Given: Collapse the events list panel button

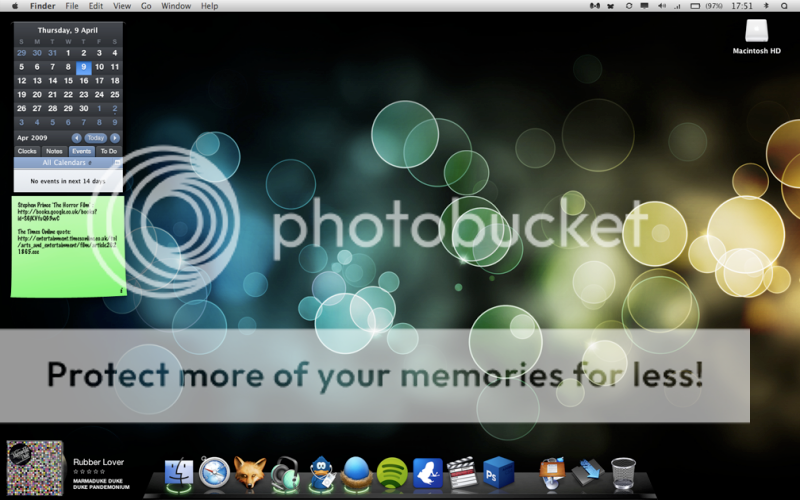Looking at the screenshot, I should click(x=117, y=163).
